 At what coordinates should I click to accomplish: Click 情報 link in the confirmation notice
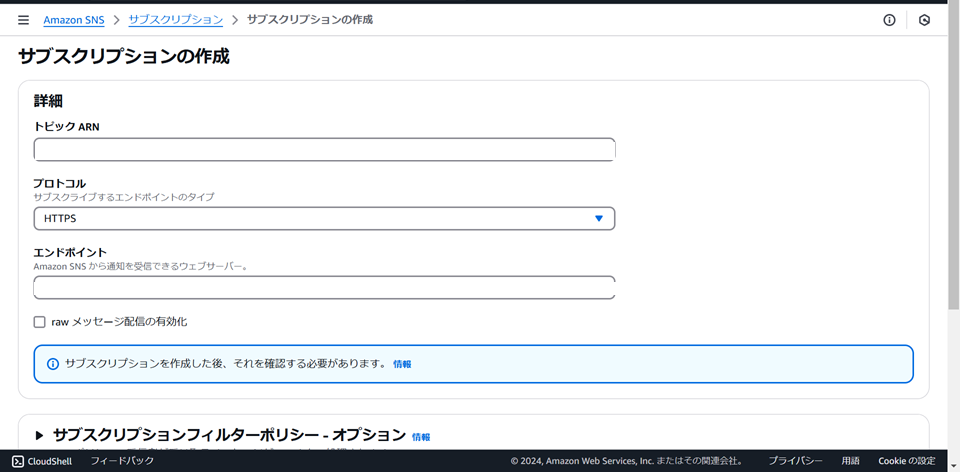tap(402, 364)
